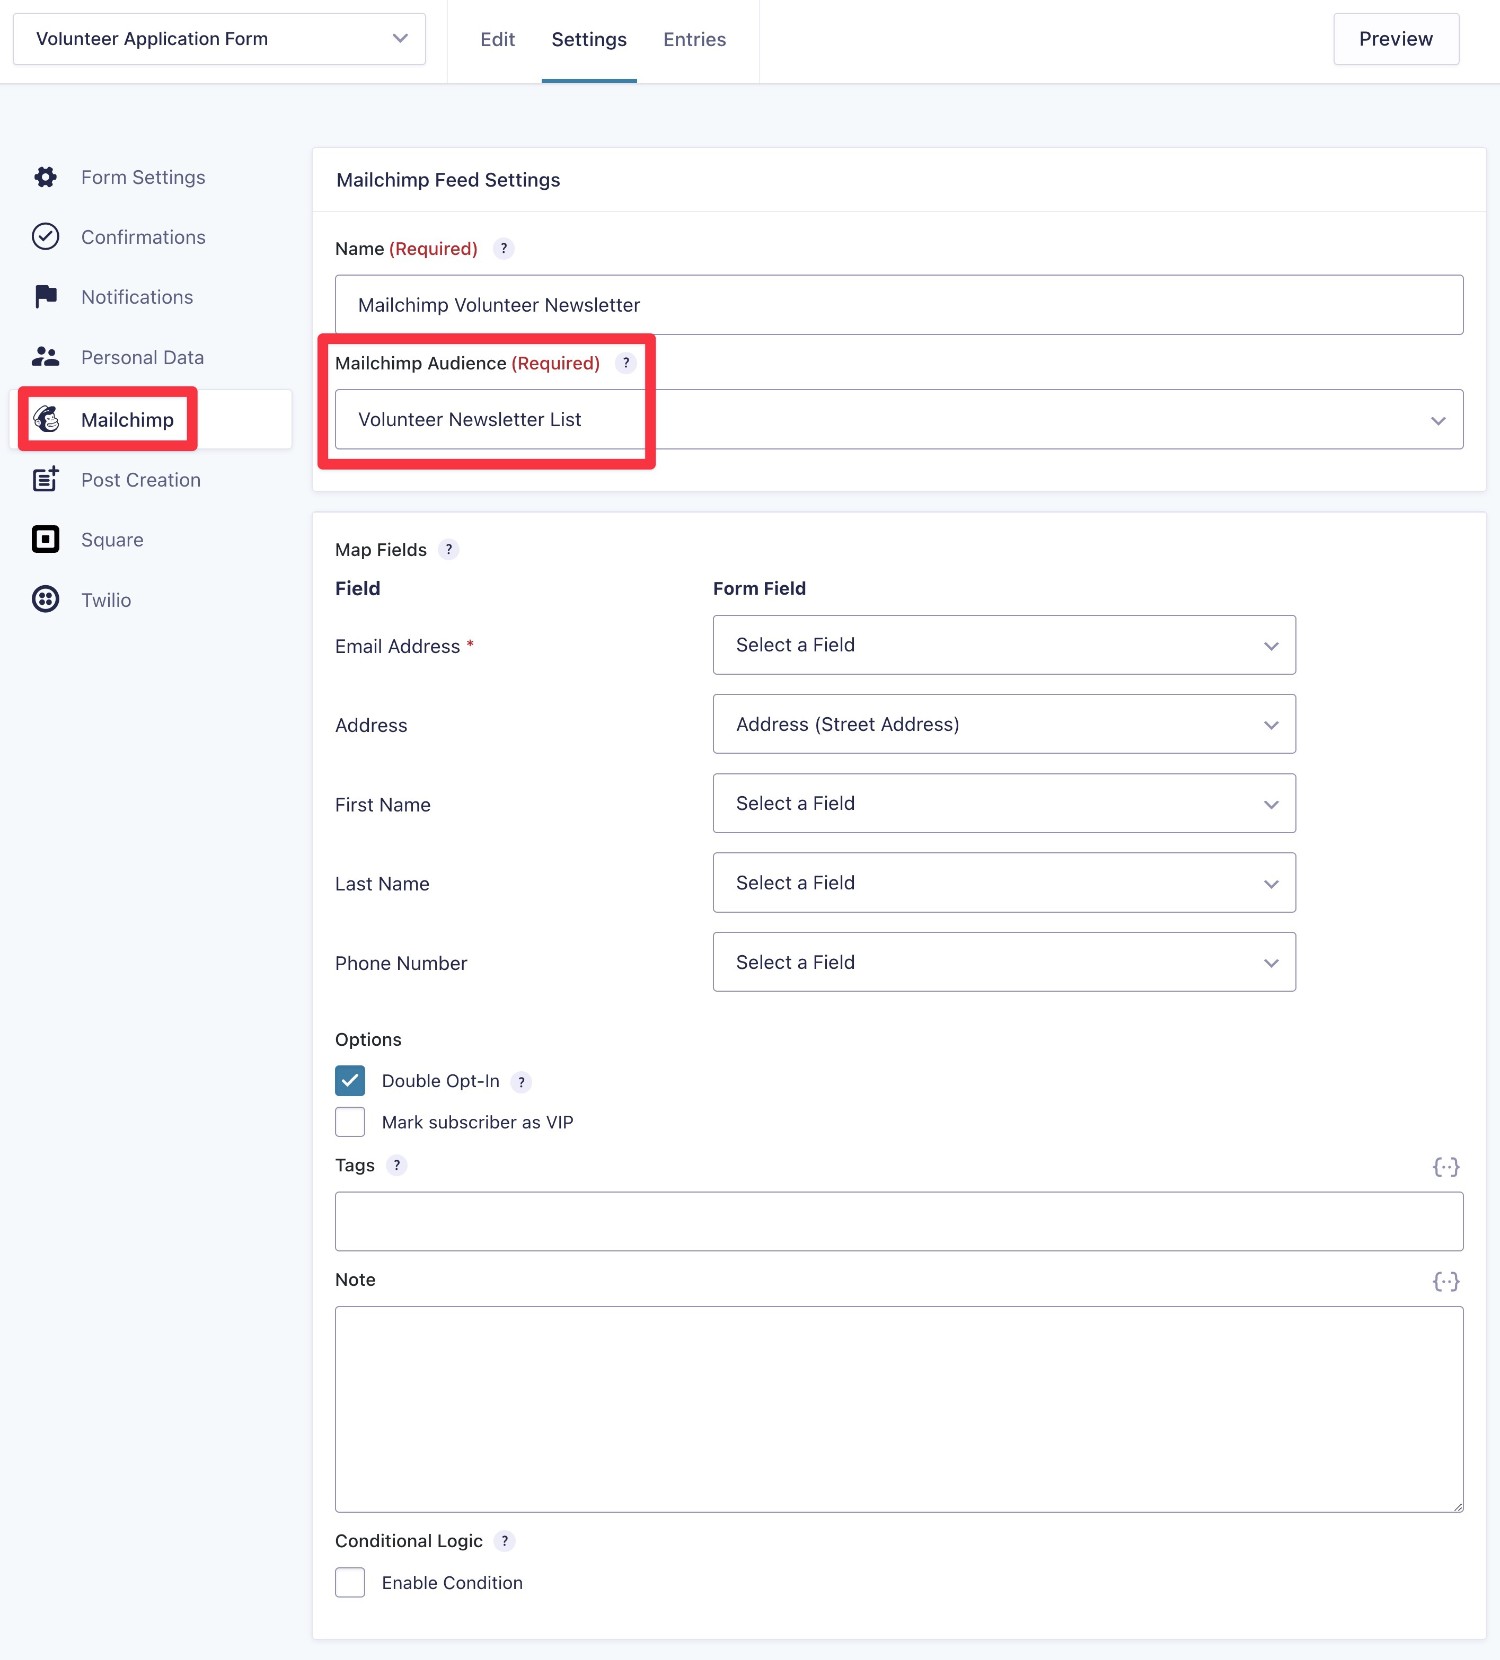Viewport: 1500px width, 1660px height.
Task: Open the Phone Number form field dropdown
Action: coord(1004,962)
